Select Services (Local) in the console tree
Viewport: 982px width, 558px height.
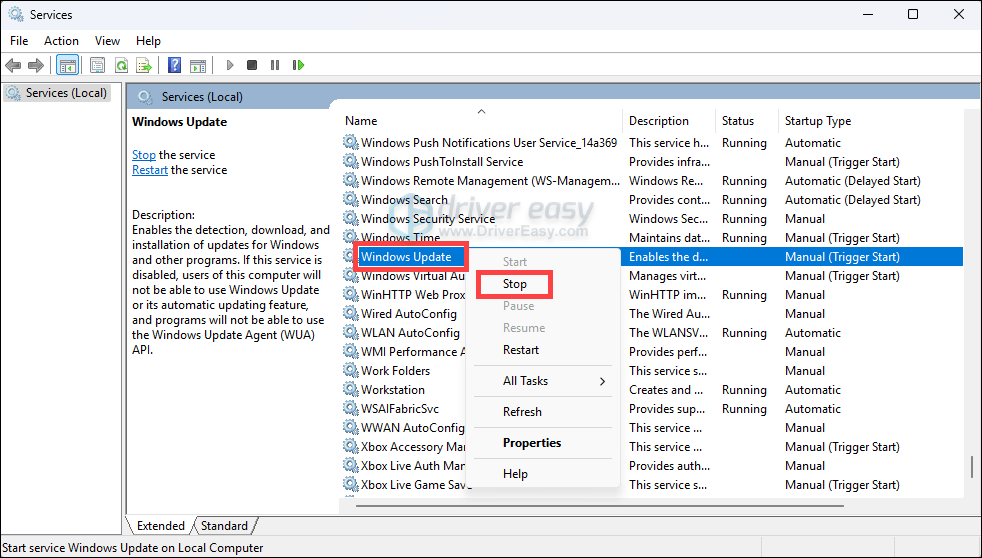66,93
